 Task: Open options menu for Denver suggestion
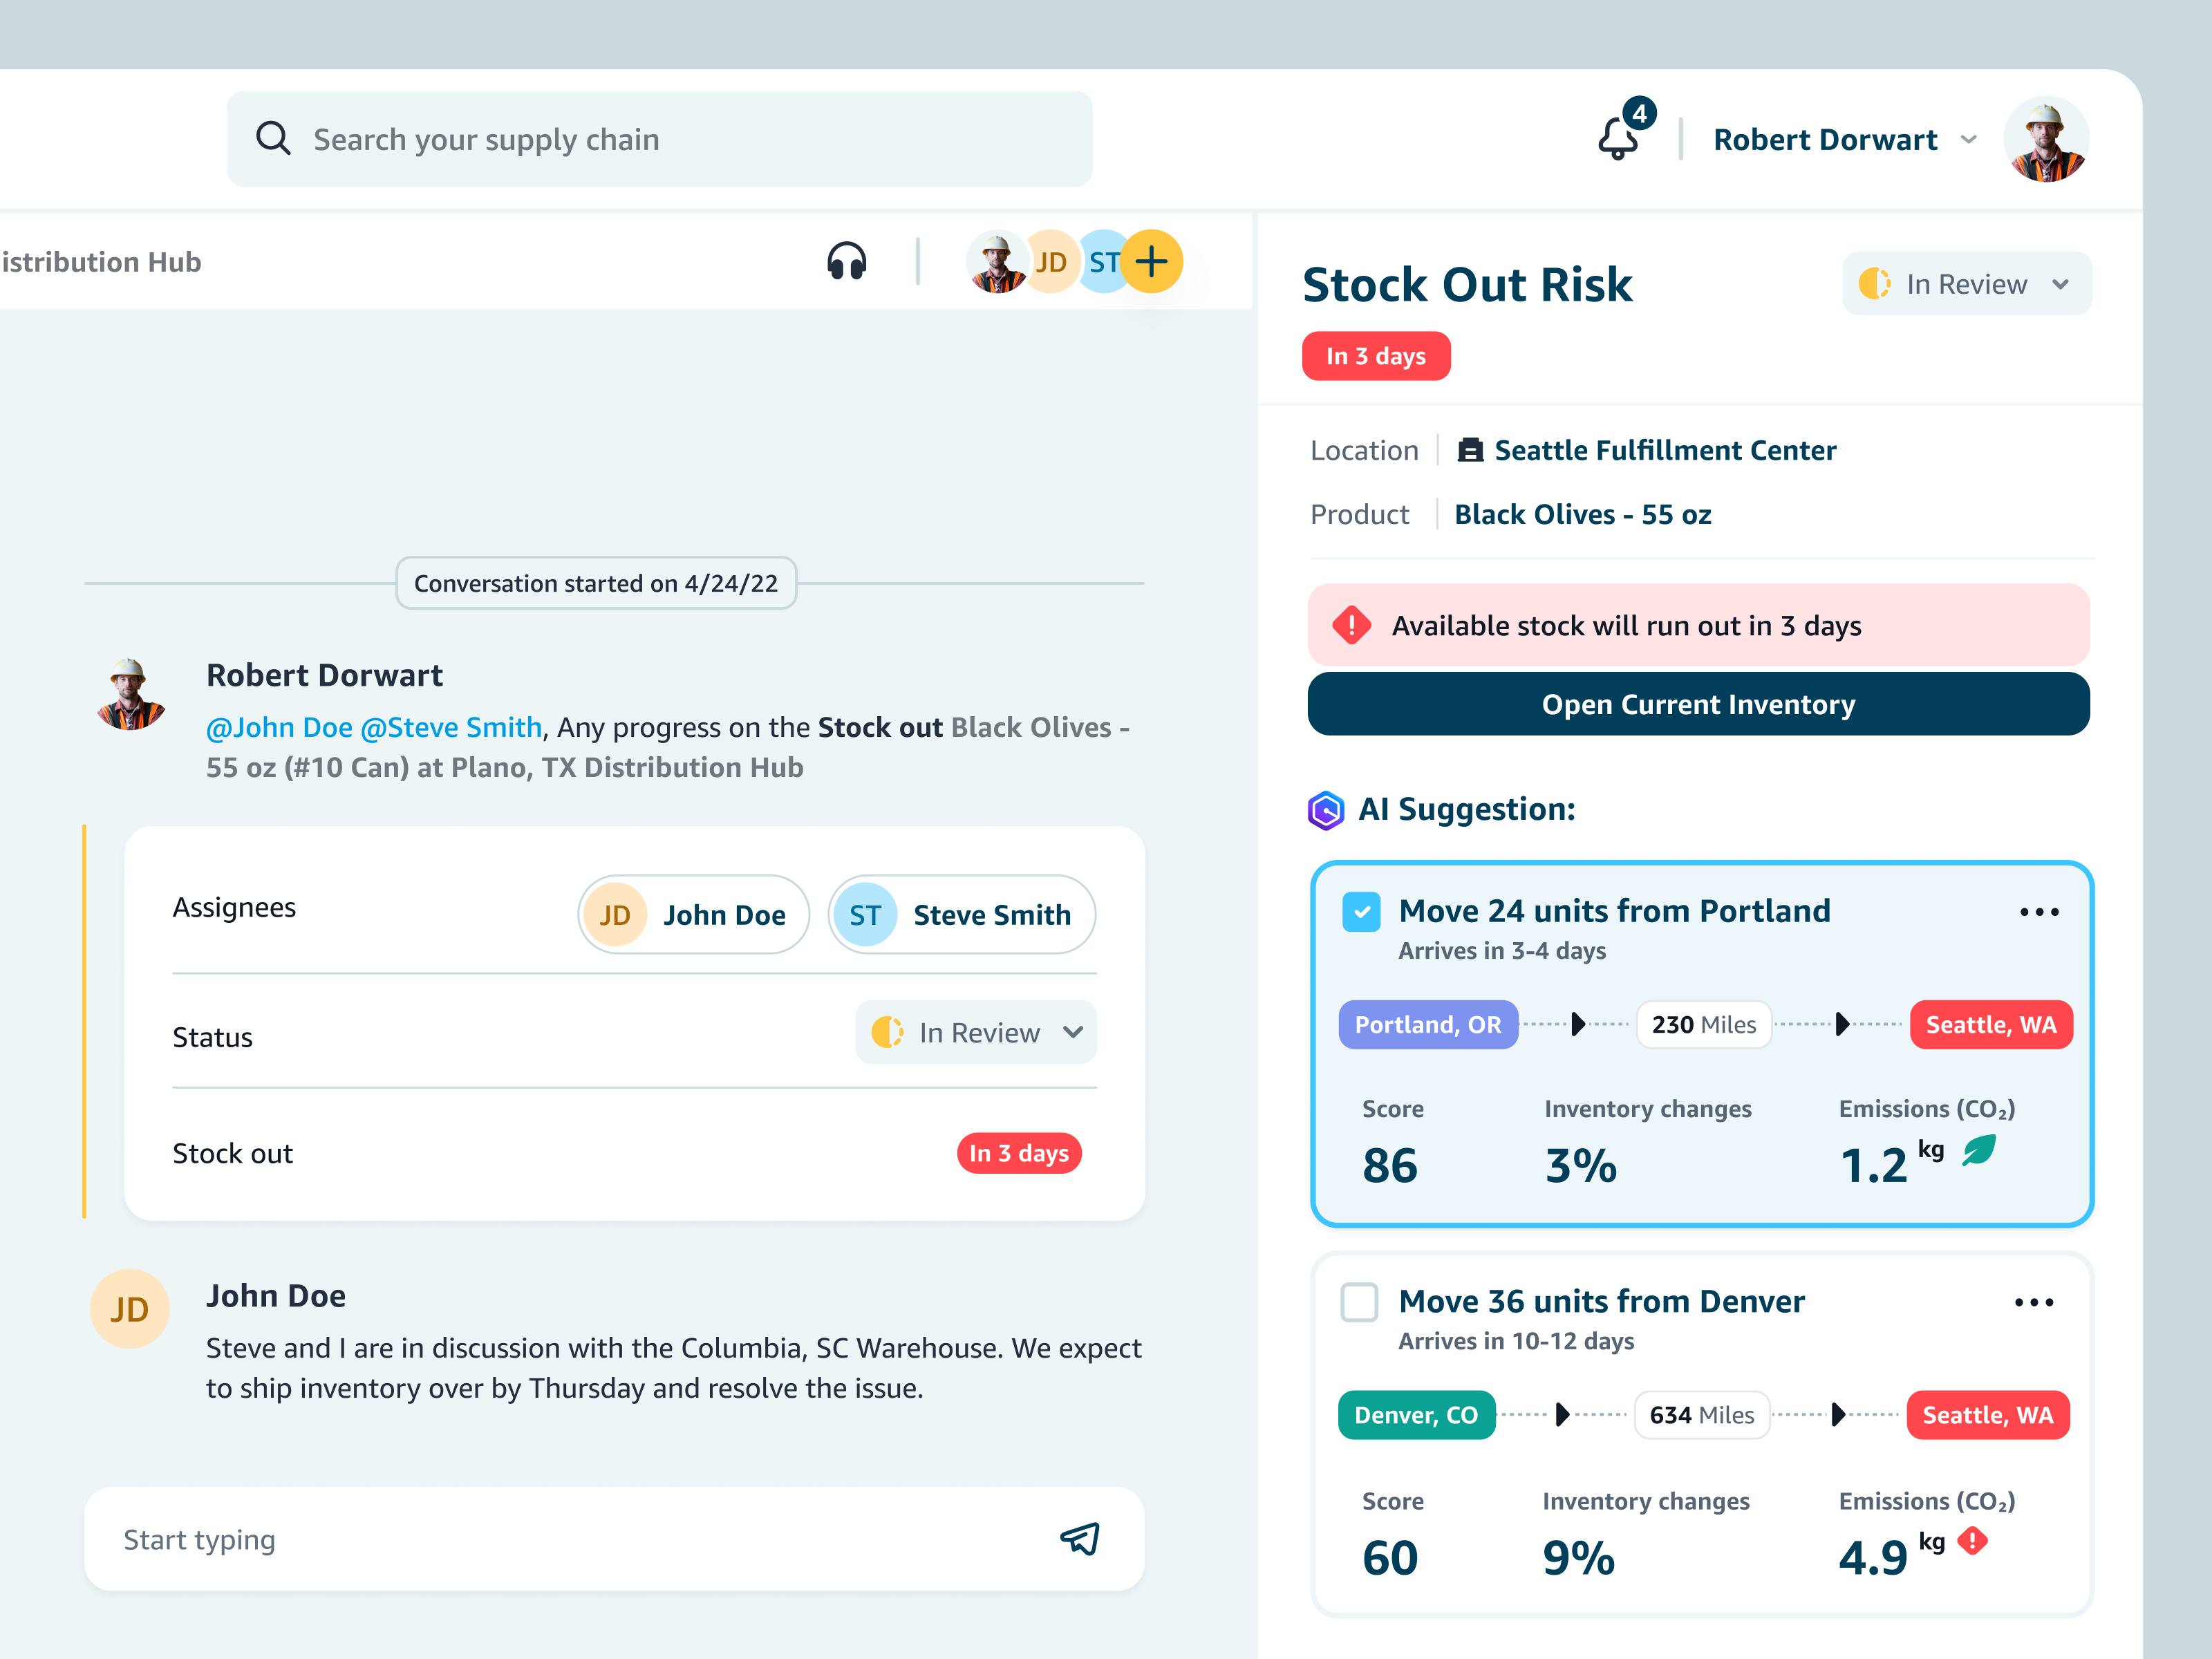[2033, 1302]
